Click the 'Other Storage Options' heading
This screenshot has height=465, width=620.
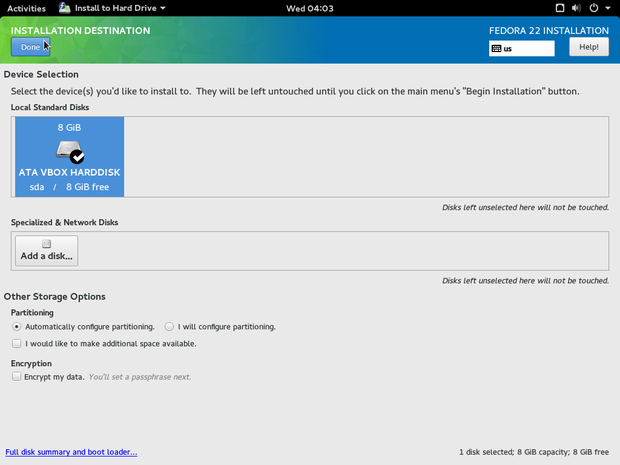(55, 297)
